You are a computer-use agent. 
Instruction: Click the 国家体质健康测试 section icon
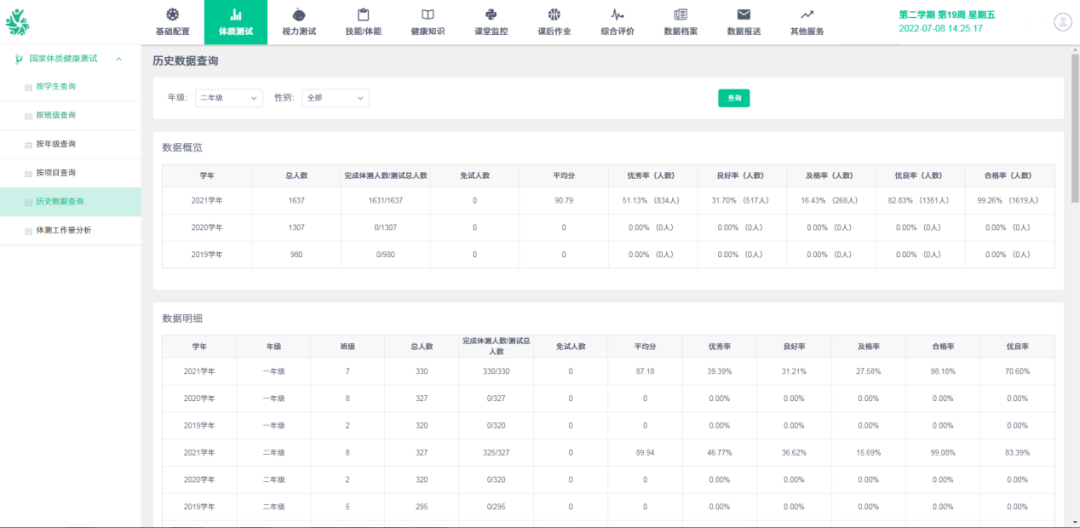[19, 59]
